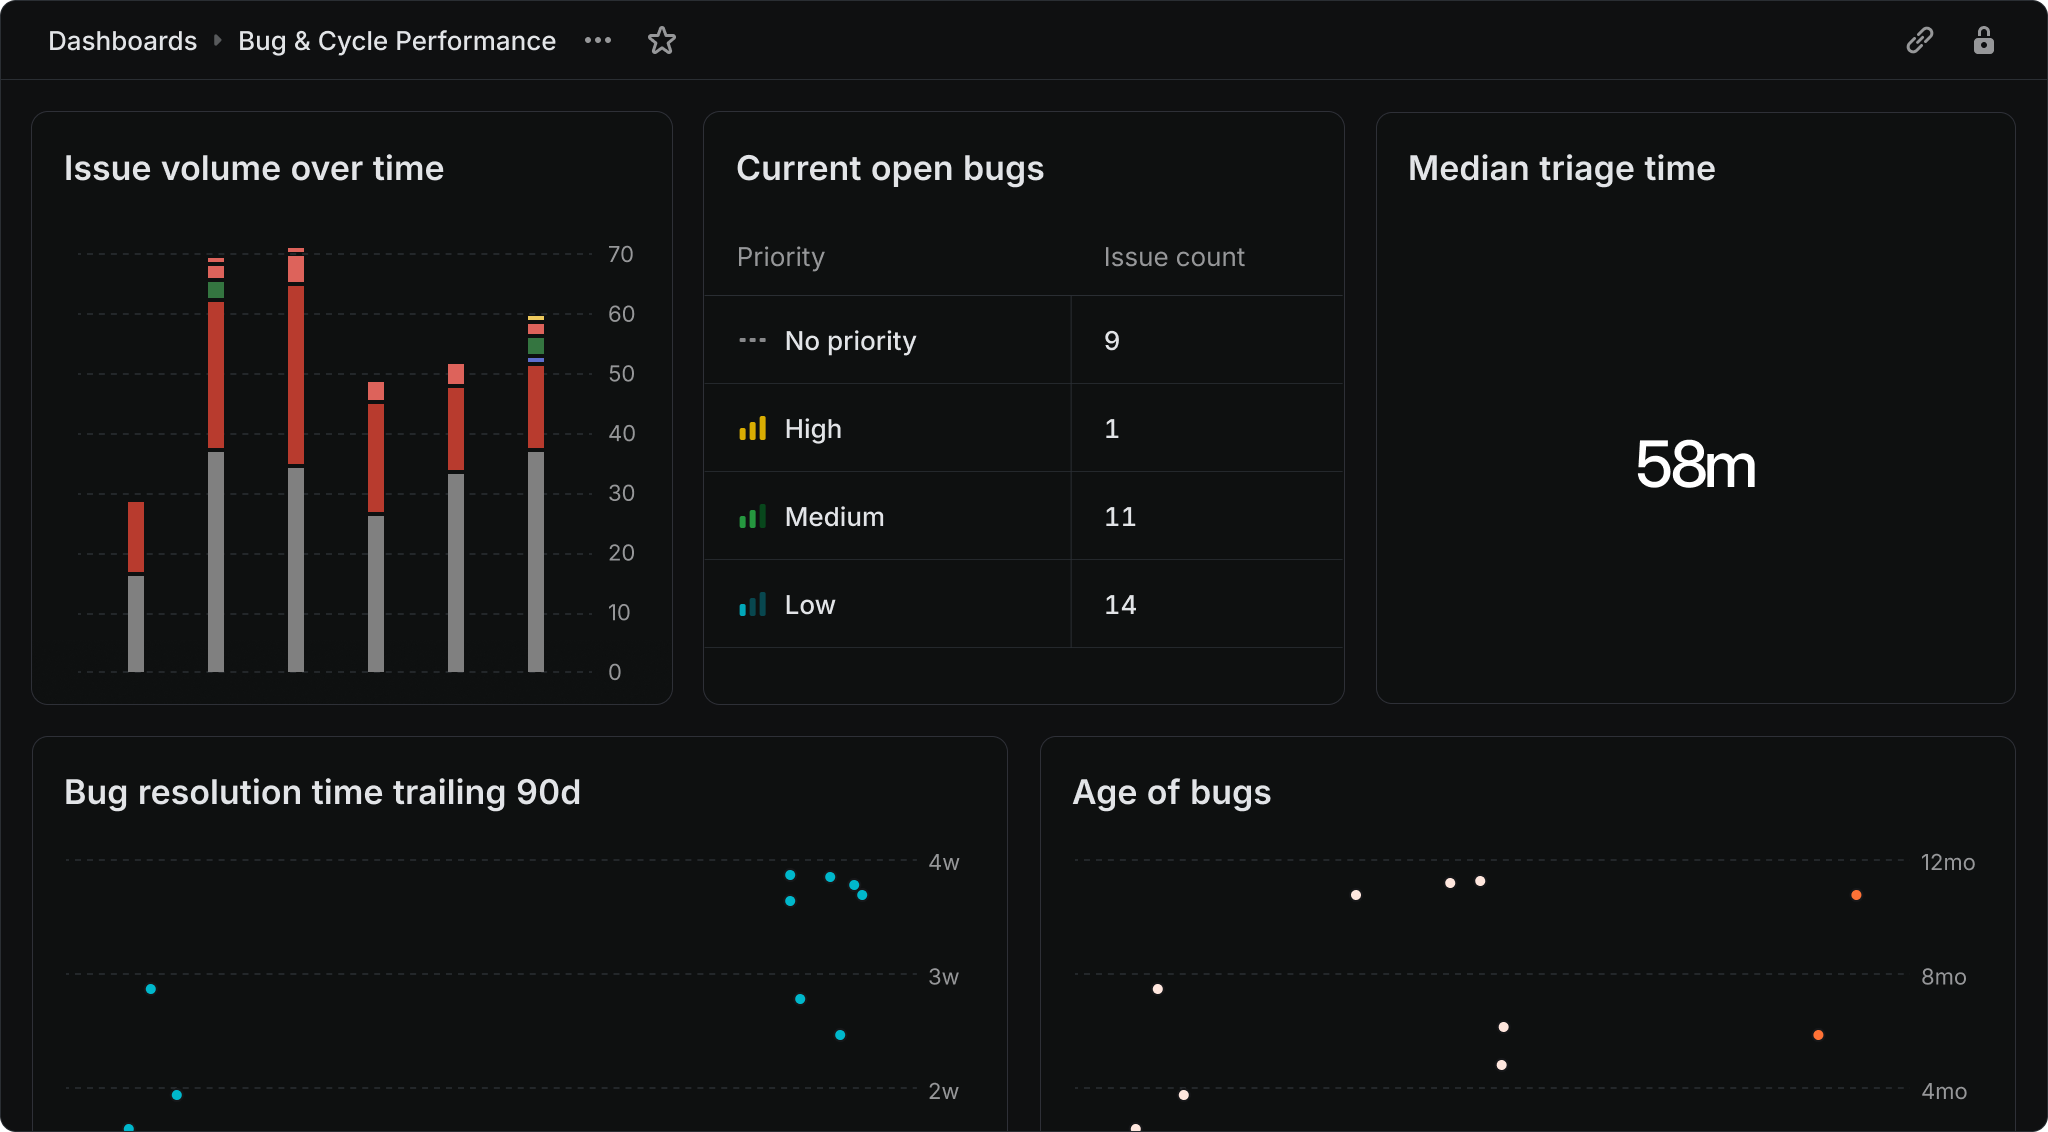Click the lock permissions icon

pyautogui.click(x=1983, y=41)
